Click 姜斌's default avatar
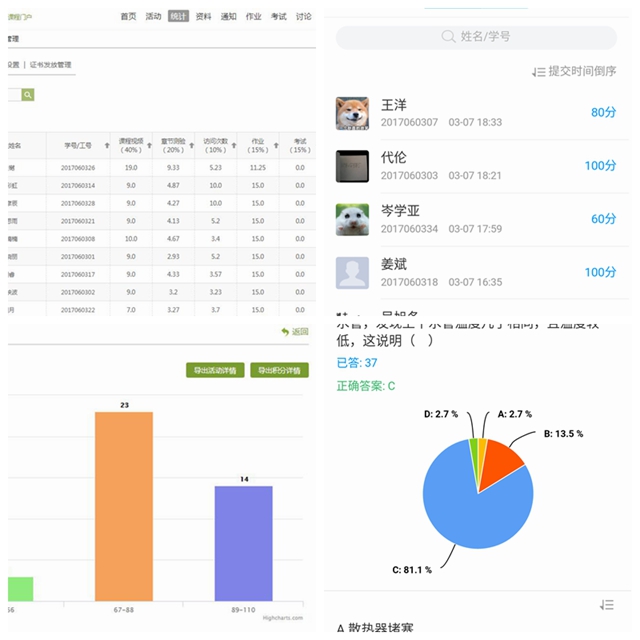This screenshot has height=640, width=640. click(352, 272)
